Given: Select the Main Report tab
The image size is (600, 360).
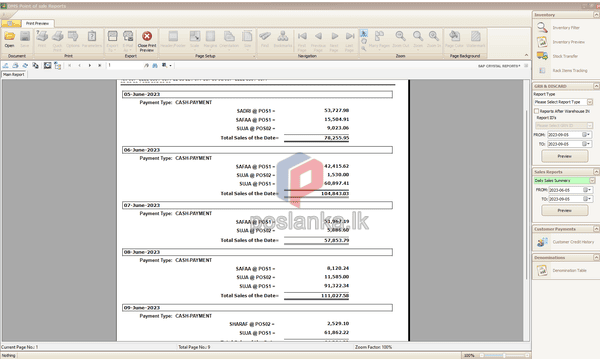Looking at the screenshot, I should tap(14, 74).
